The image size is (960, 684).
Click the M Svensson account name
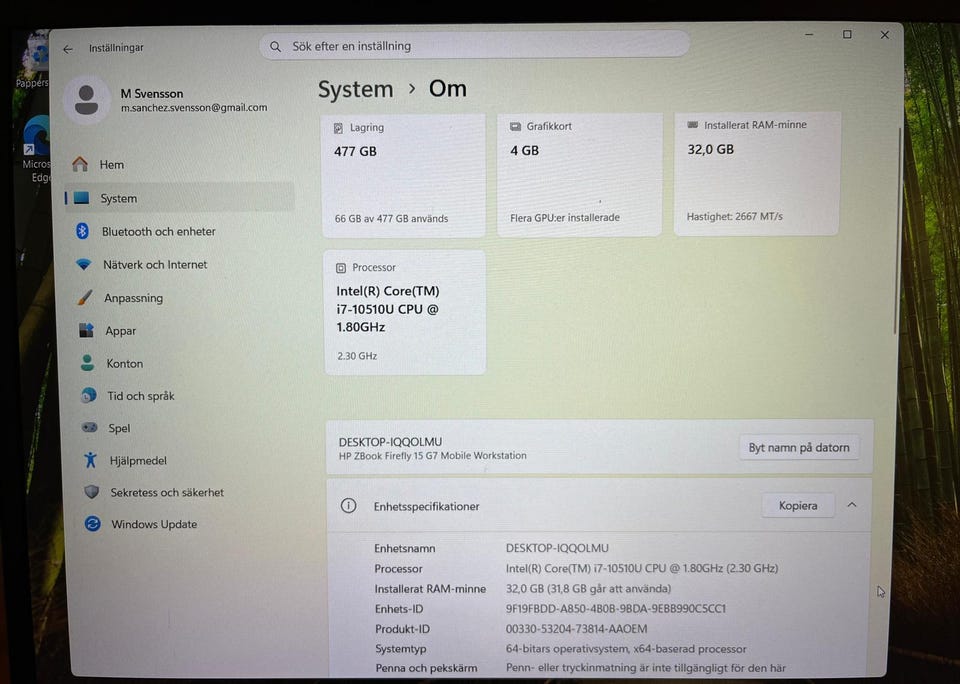[152, 94]
